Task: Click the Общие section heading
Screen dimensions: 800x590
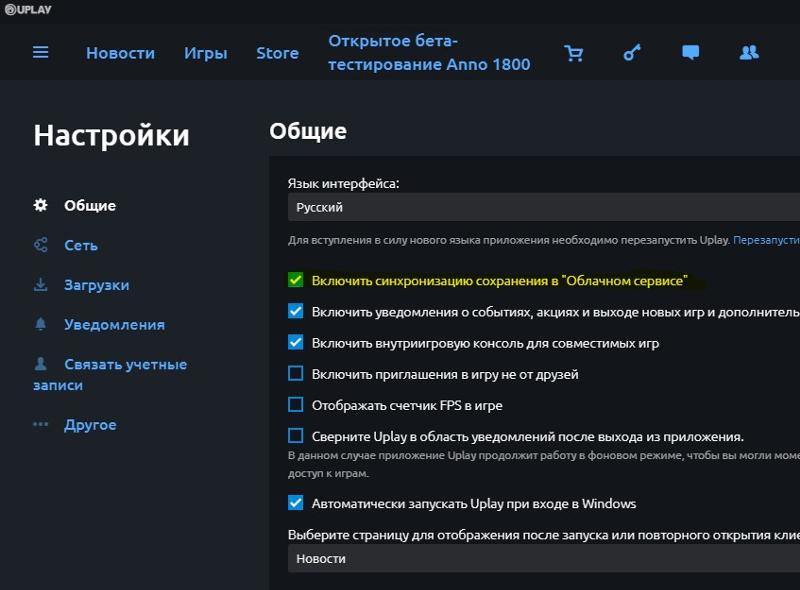Action: [308, 131]
